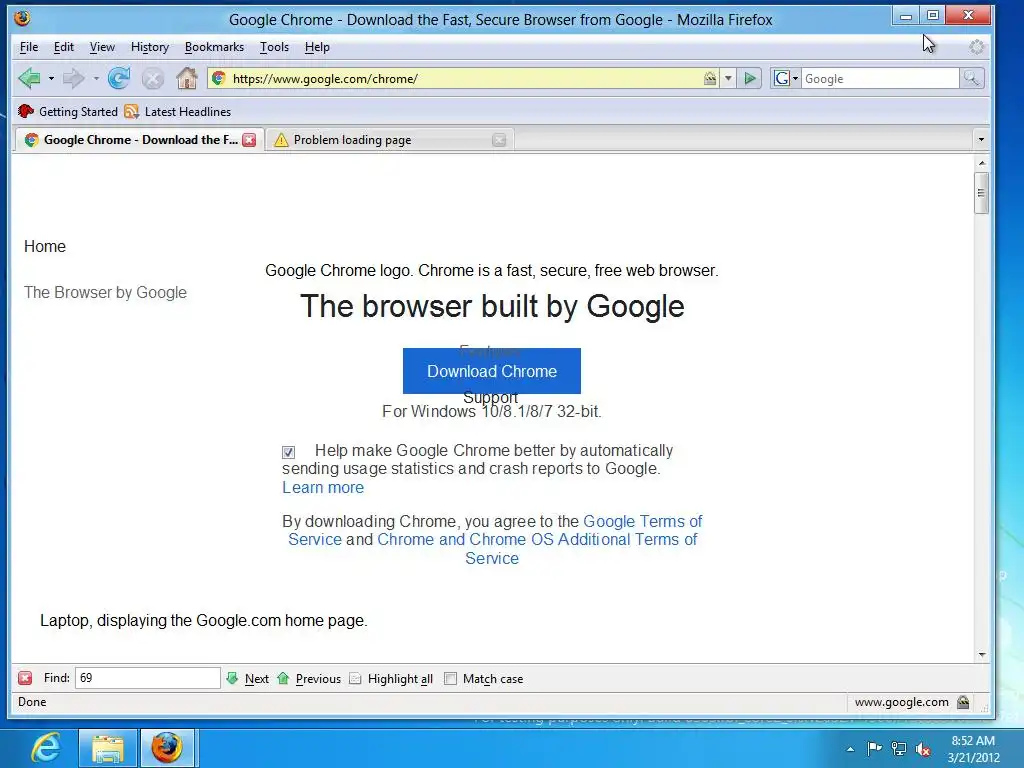1024x768 pixels.
Task: Find Previous match arrow
Action: tap(309, 679)
